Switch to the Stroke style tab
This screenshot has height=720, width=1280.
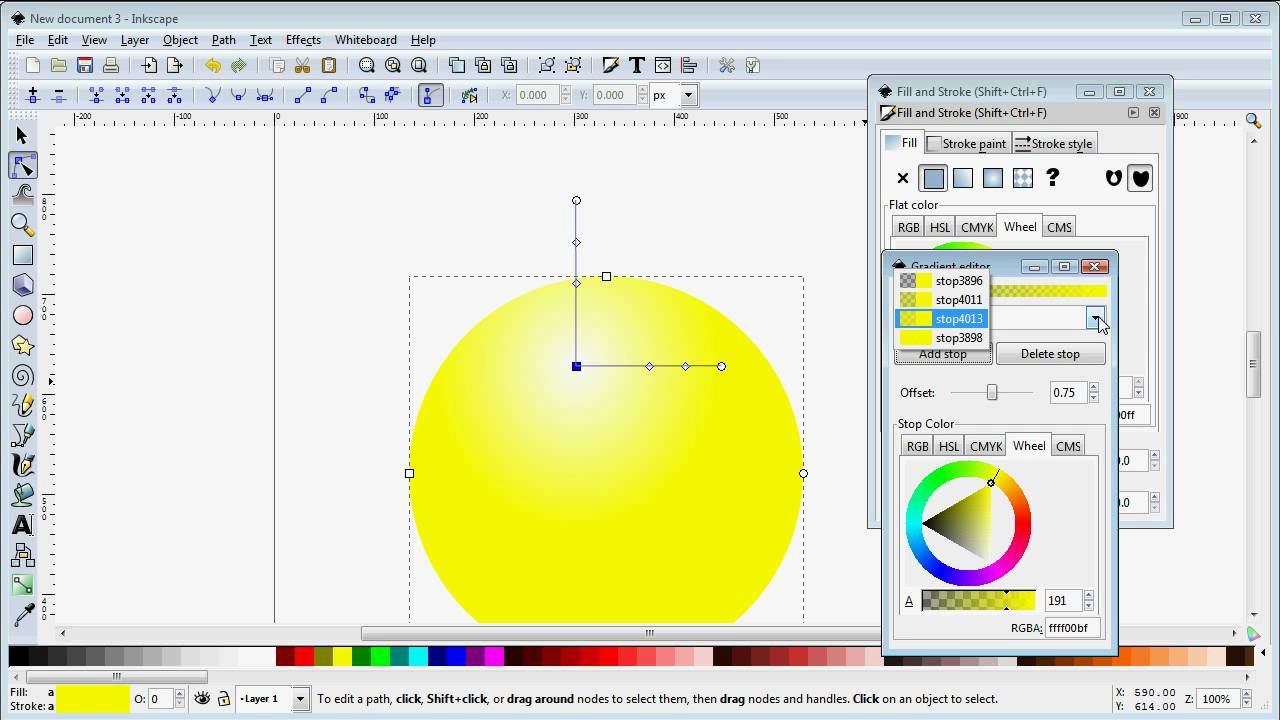click(1054, 143)
